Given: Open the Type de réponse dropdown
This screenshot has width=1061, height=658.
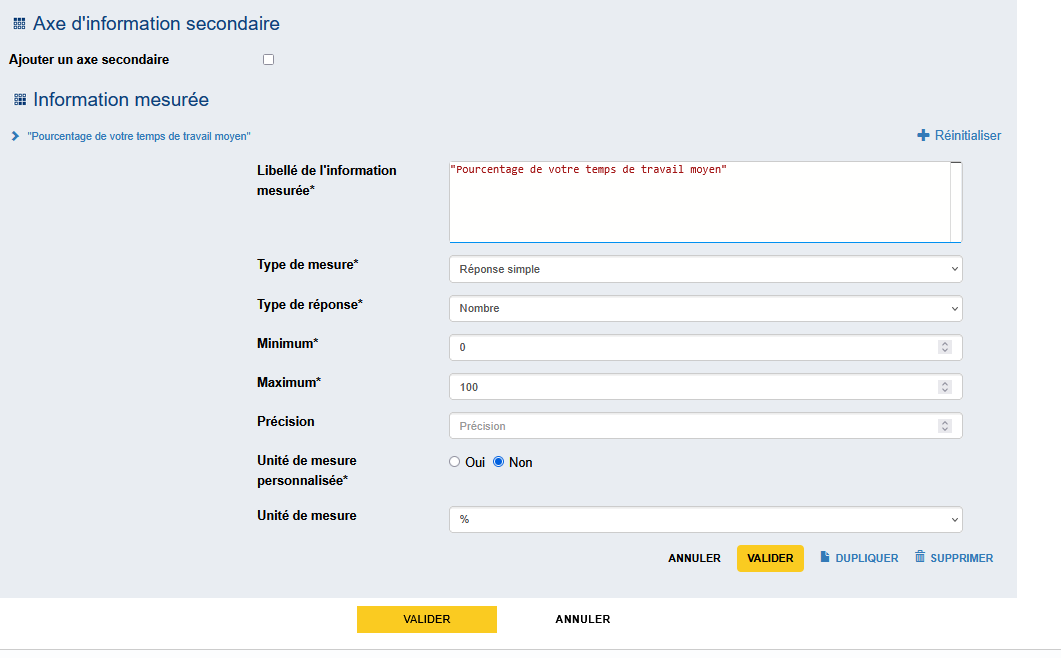Looking at the screenshot, I should click(705, 308).
